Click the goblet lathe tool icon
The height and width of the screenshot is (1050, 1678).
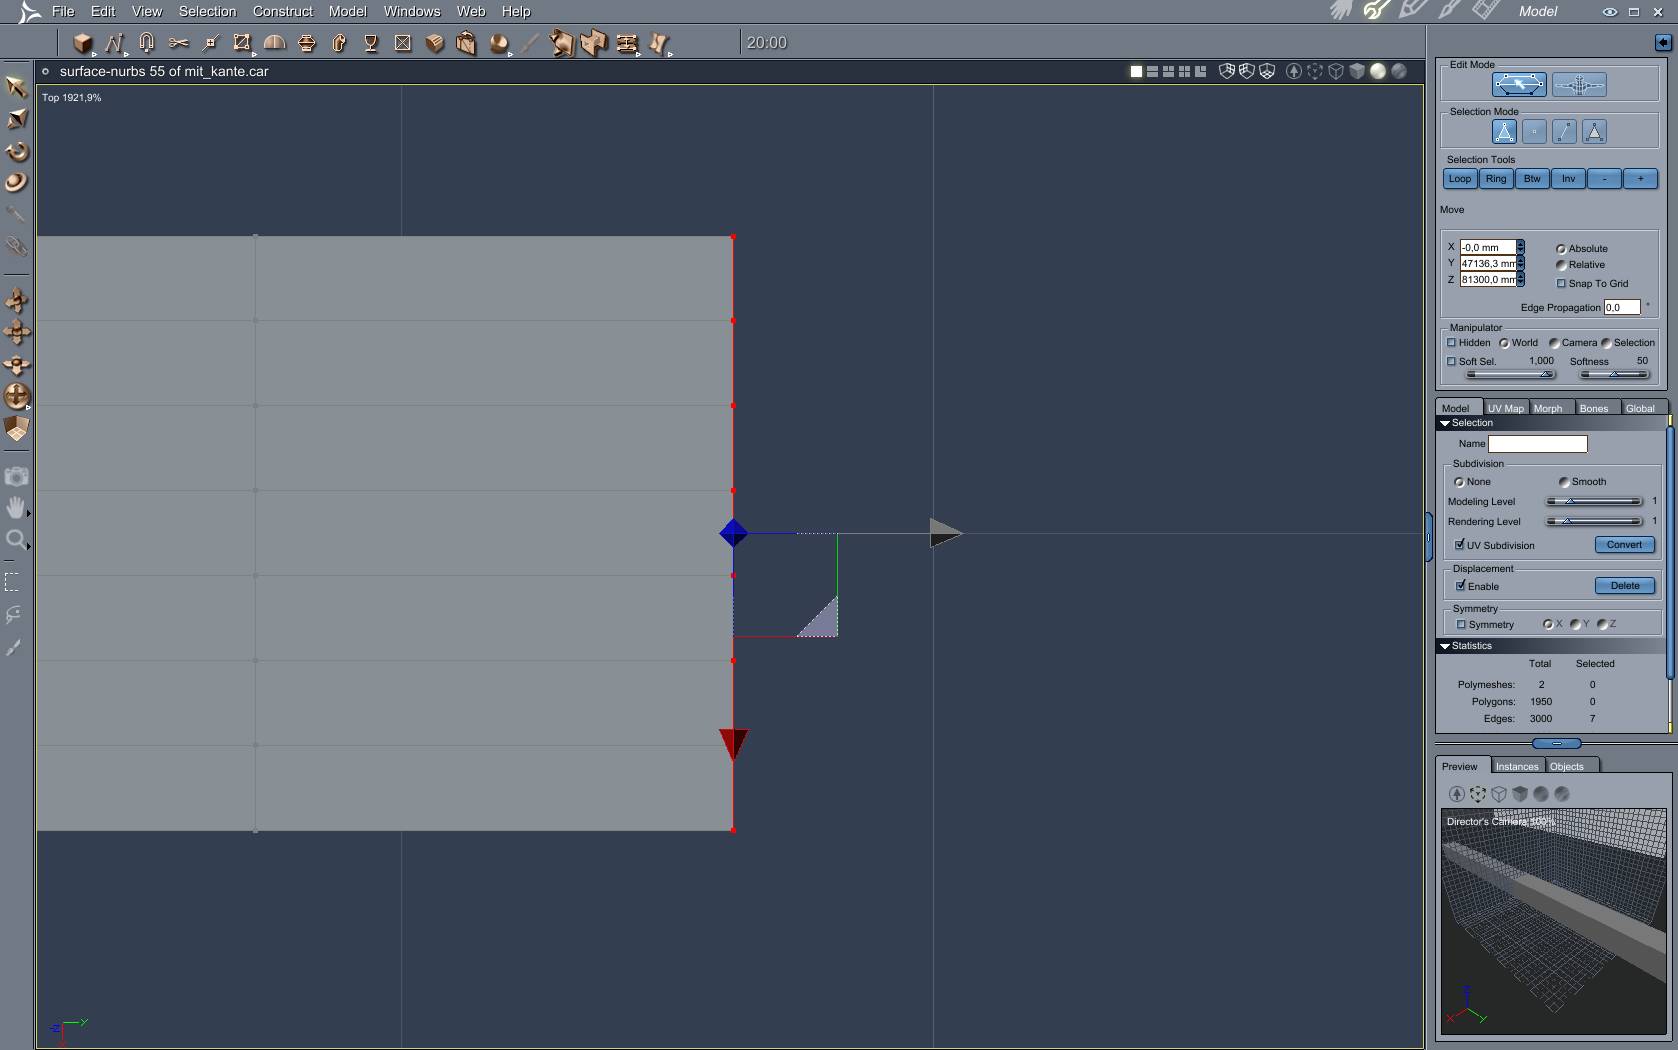370,42
